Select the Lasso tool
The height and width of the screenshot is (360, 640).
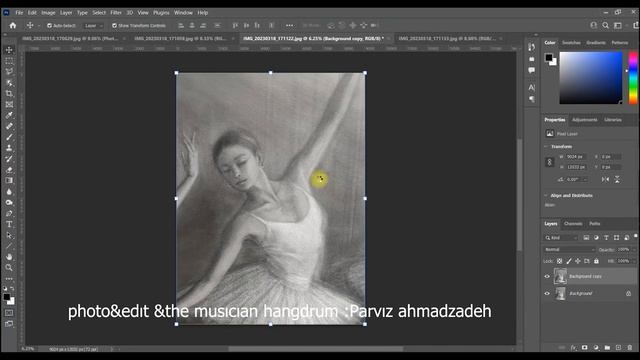[x=9, y=72]
